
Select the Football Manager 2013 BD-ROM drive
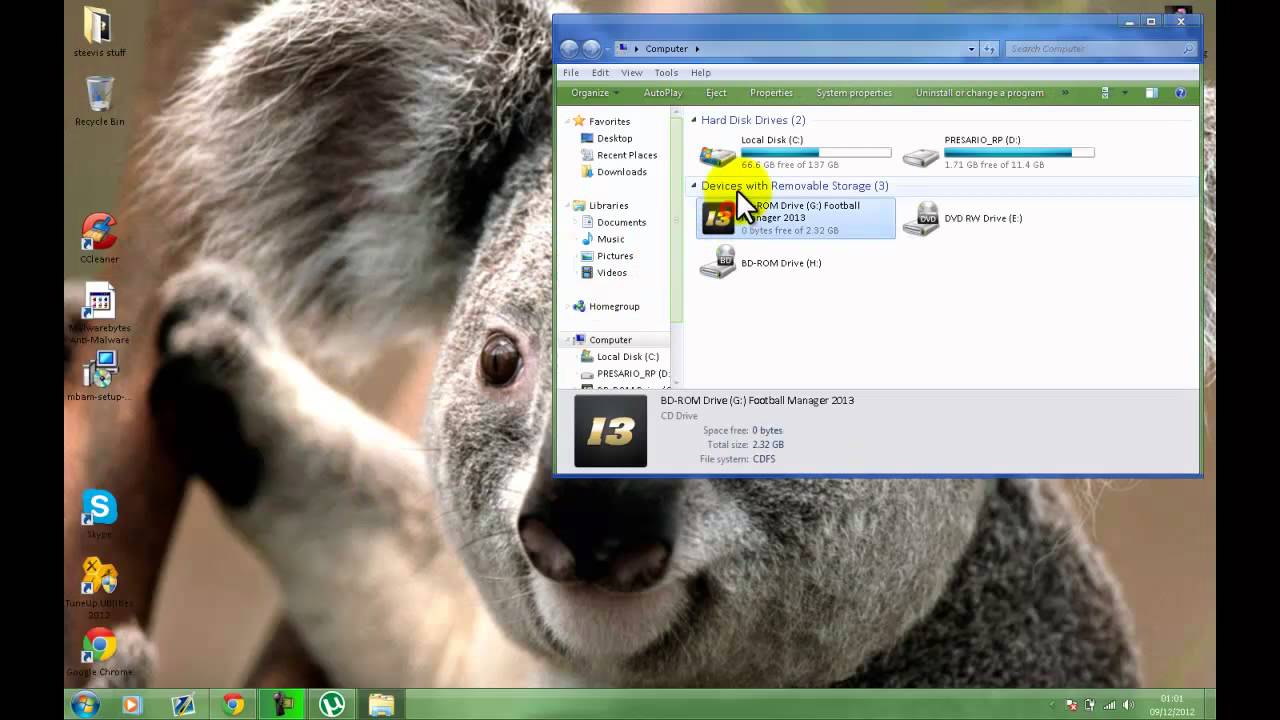796,218
